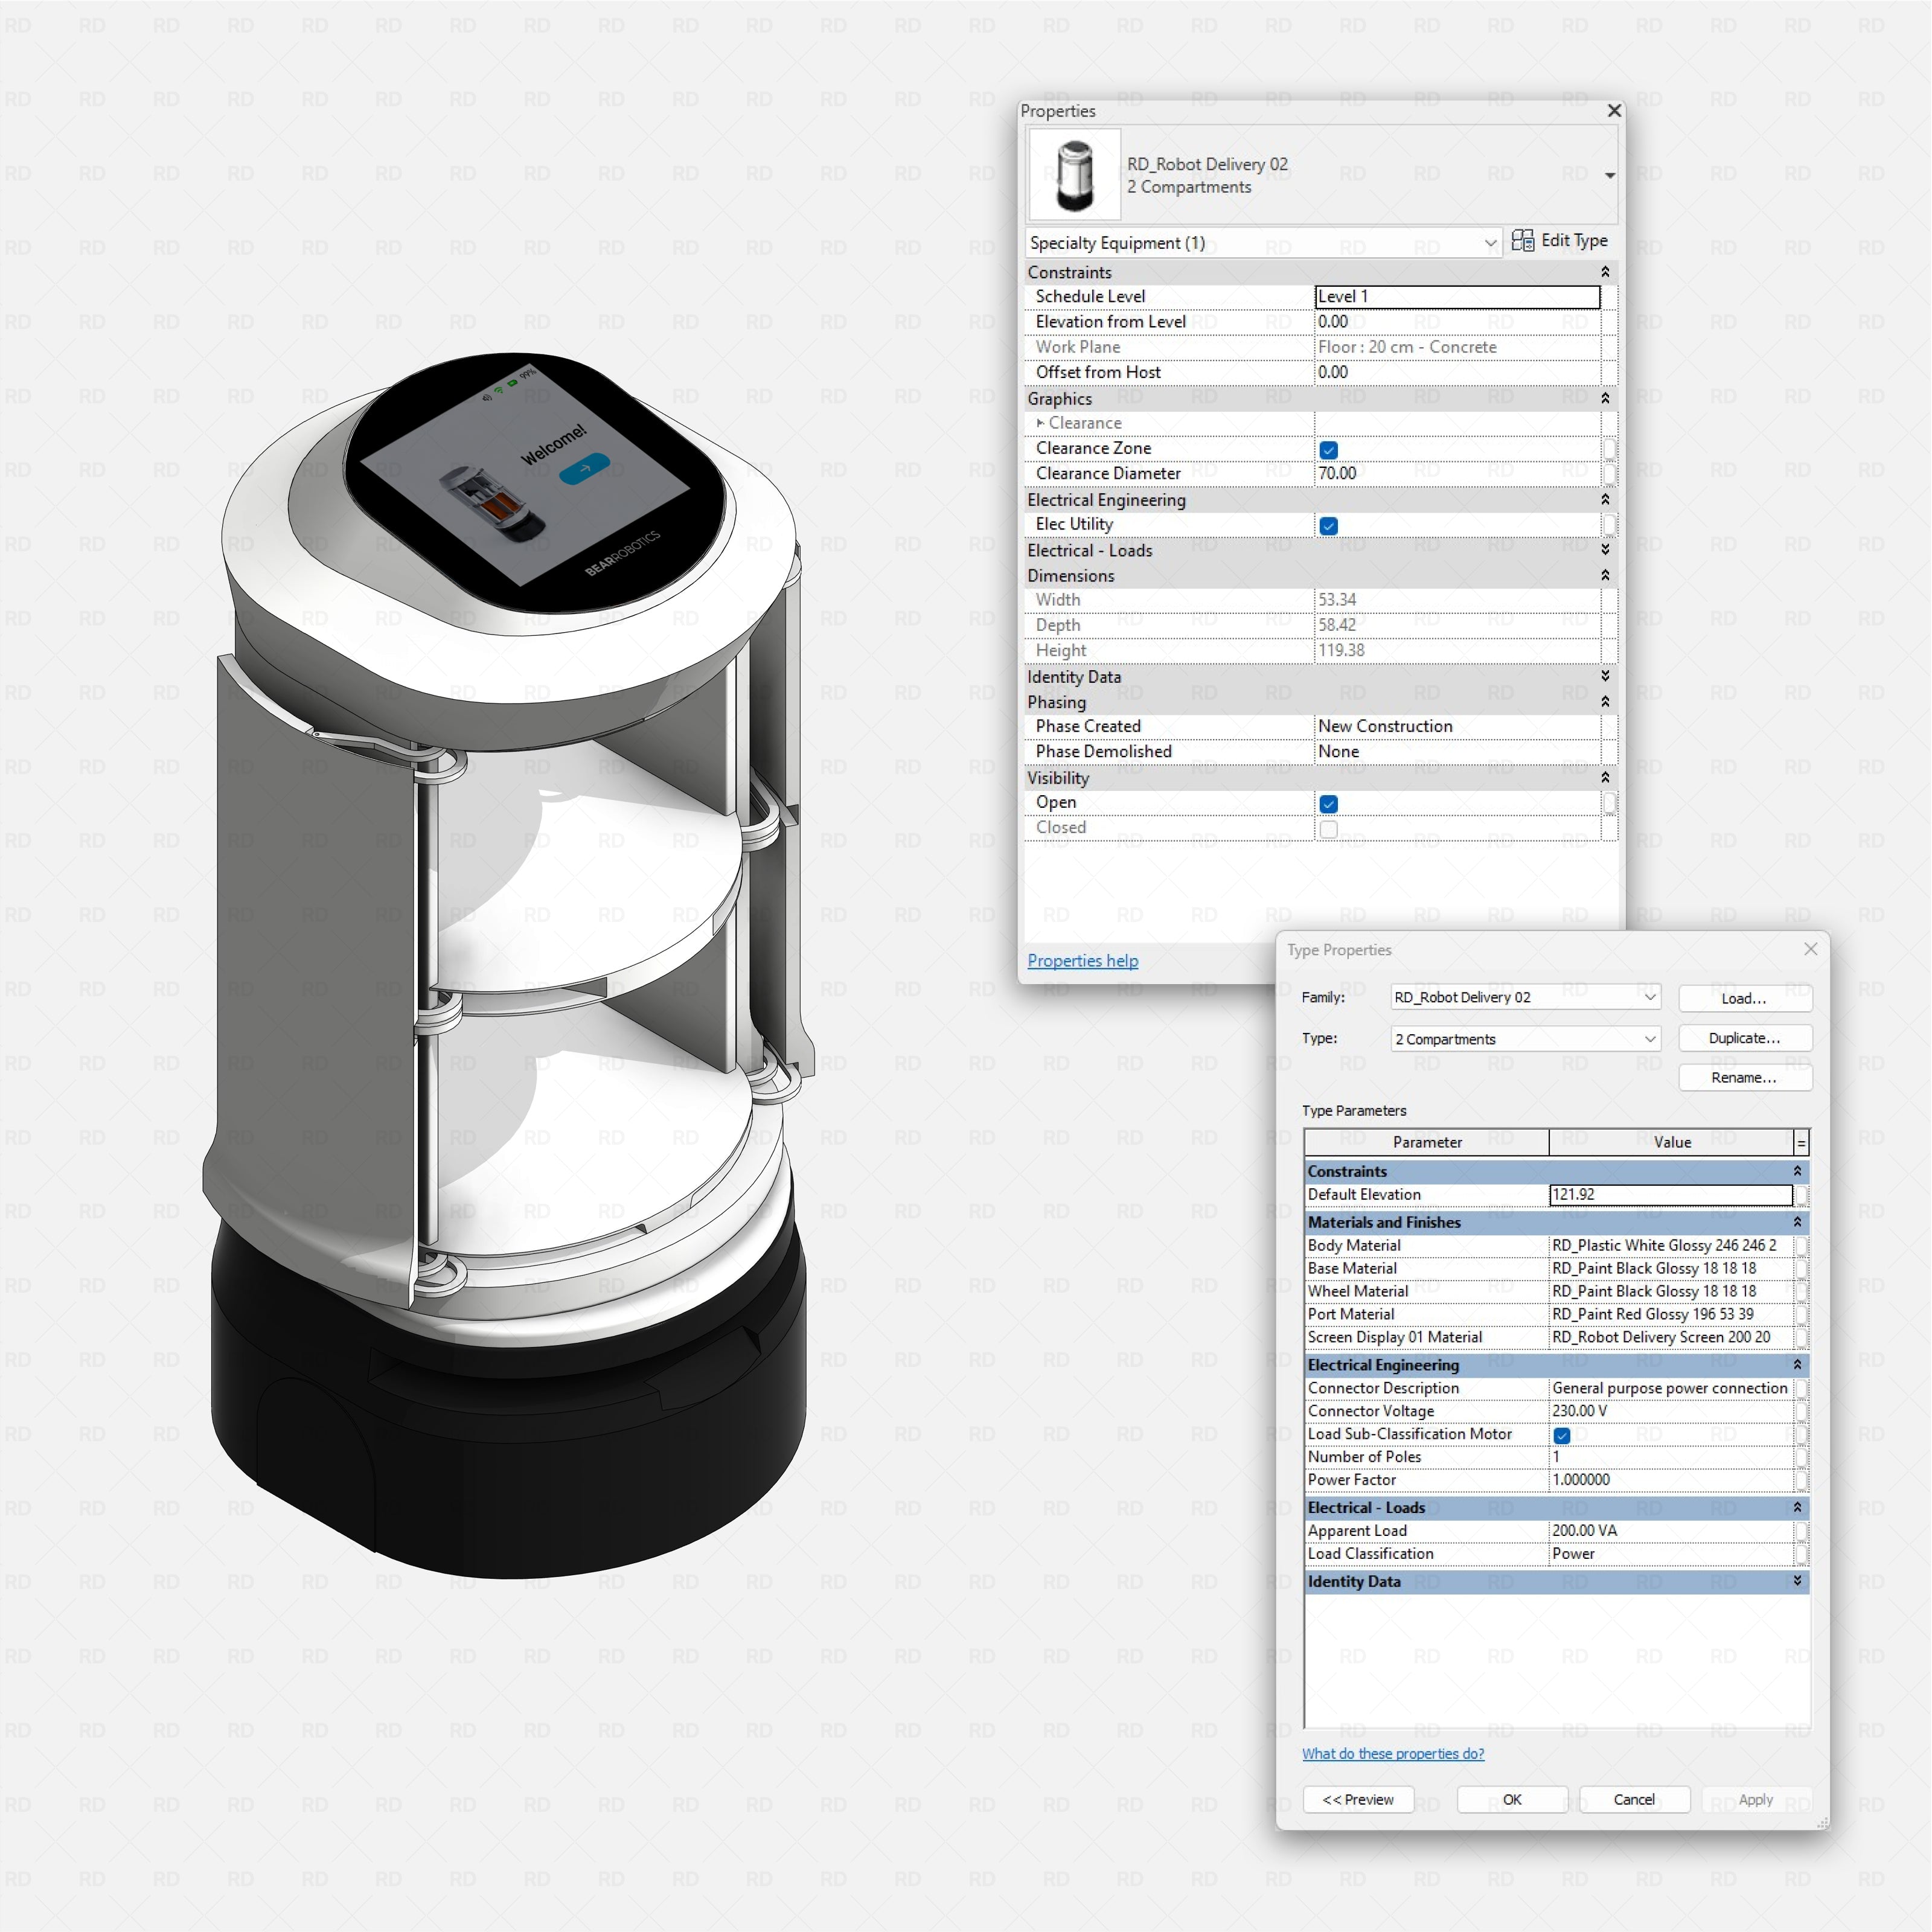Click the Edit Type icon button

[1559, 241]
